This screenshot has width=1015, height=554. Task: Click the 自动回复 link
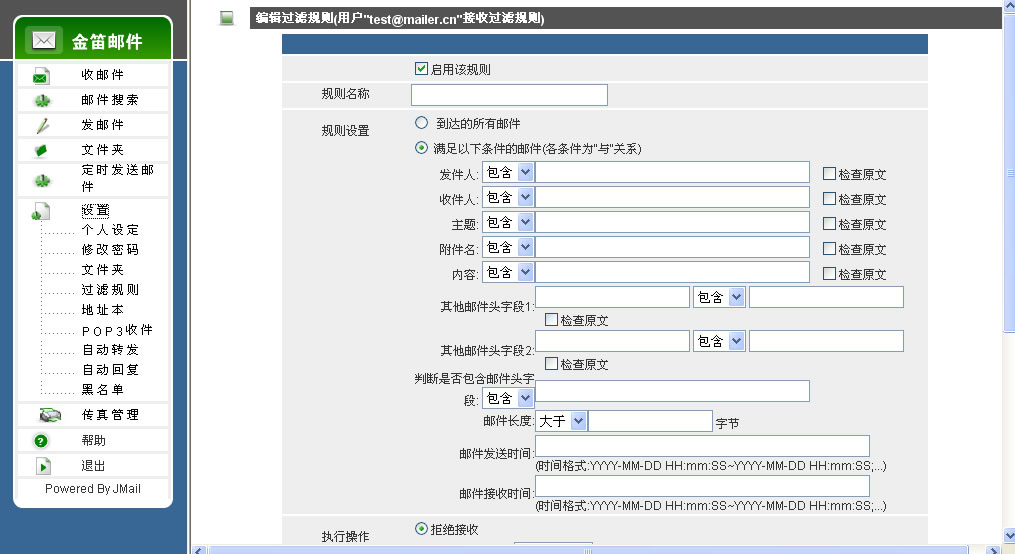point(110,370)
